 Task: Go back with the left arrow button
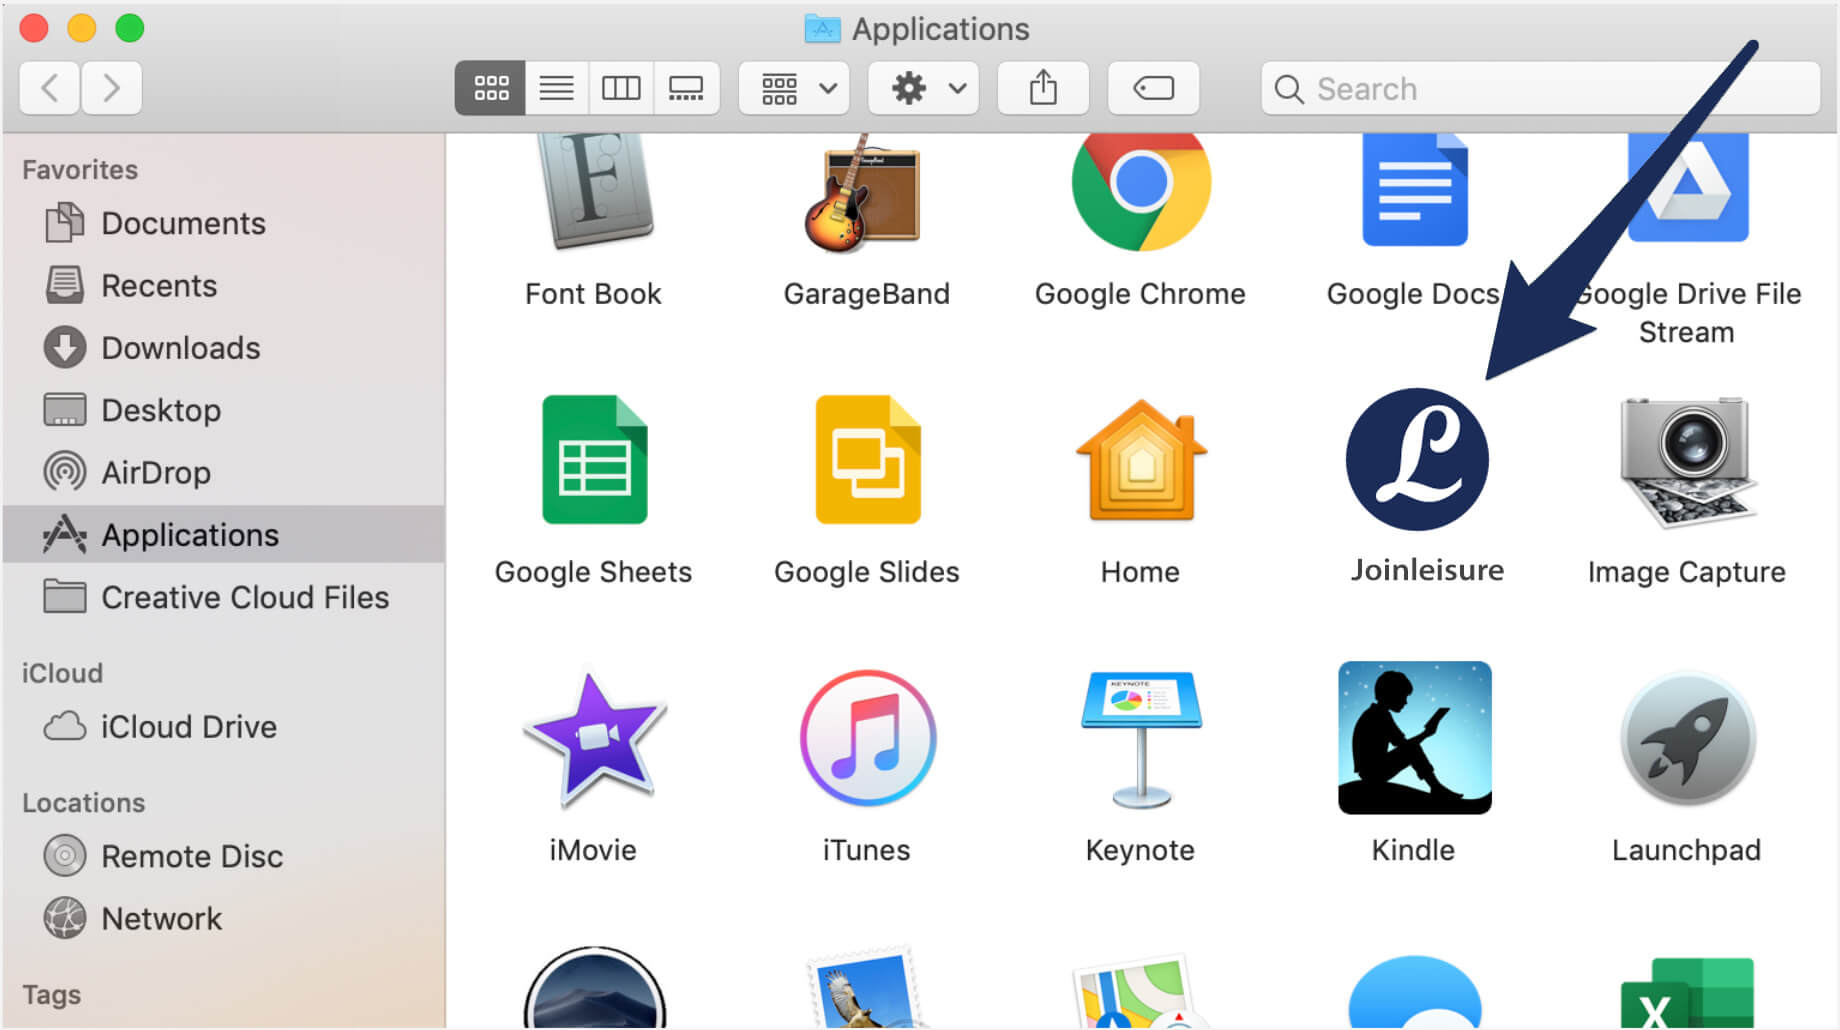tap(50, 88)
